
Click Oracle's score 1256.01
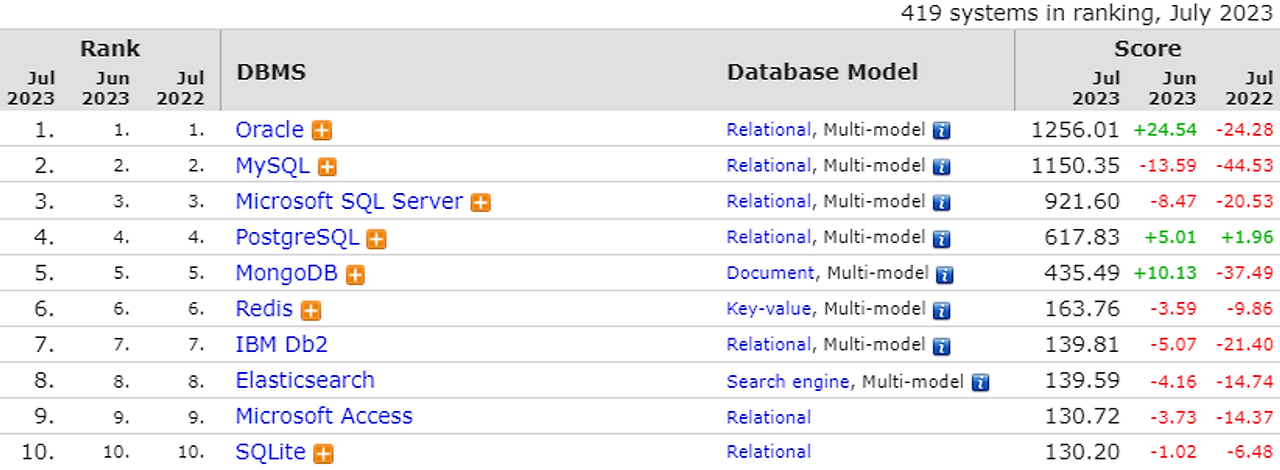point(1076,130)
